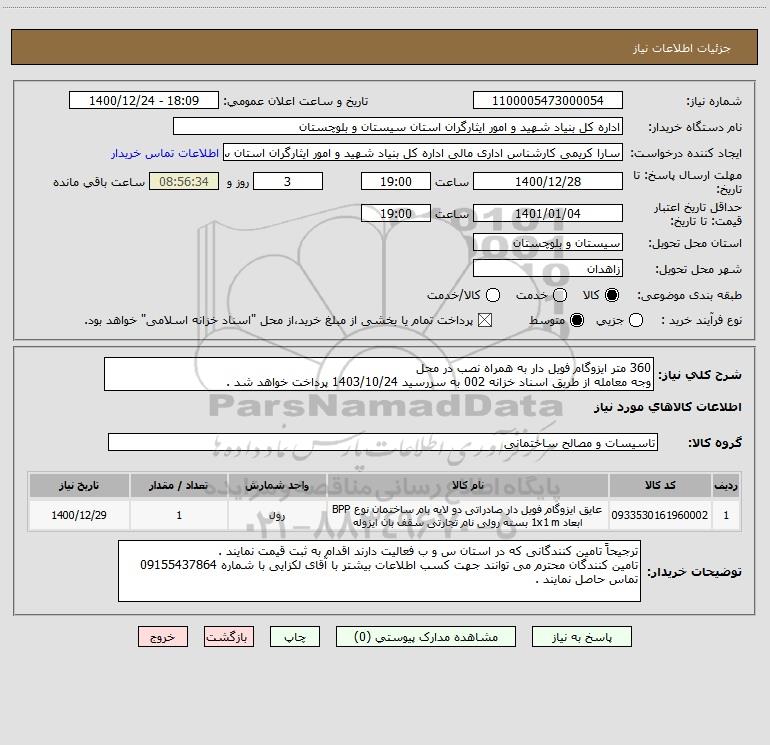Click the بازگشت back button
Viewport: 770px width, 745px height.
[x=229, y=637]
